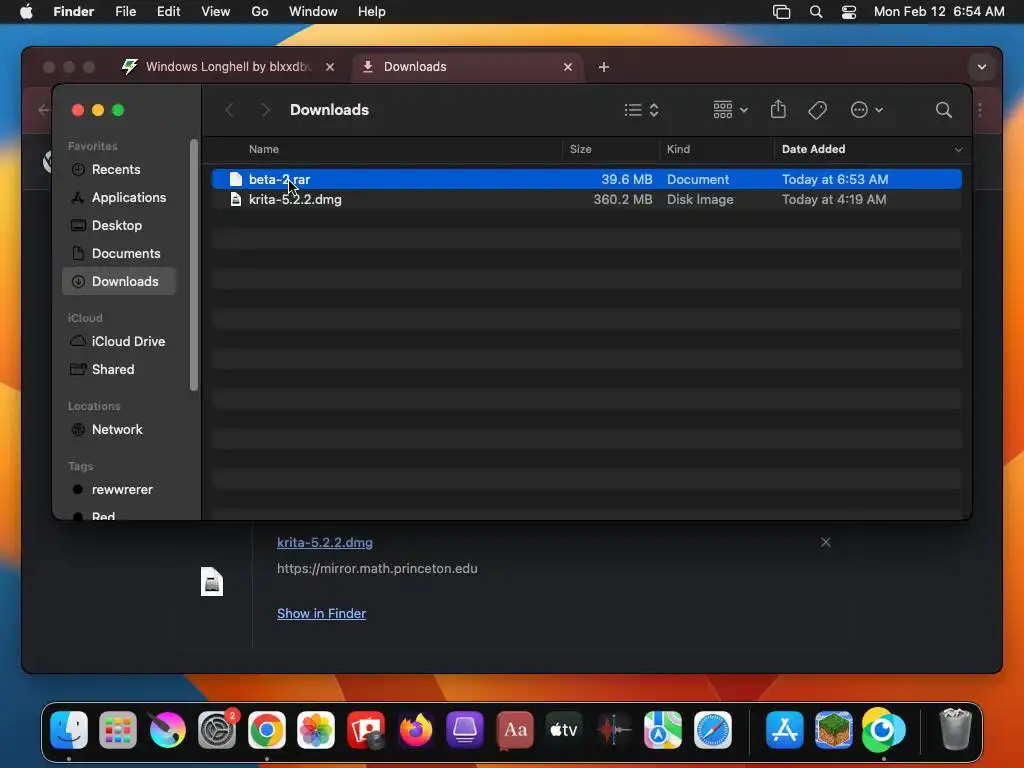Click the krita-5.2.2.dmg link in browser downloads

pos(325,542)
